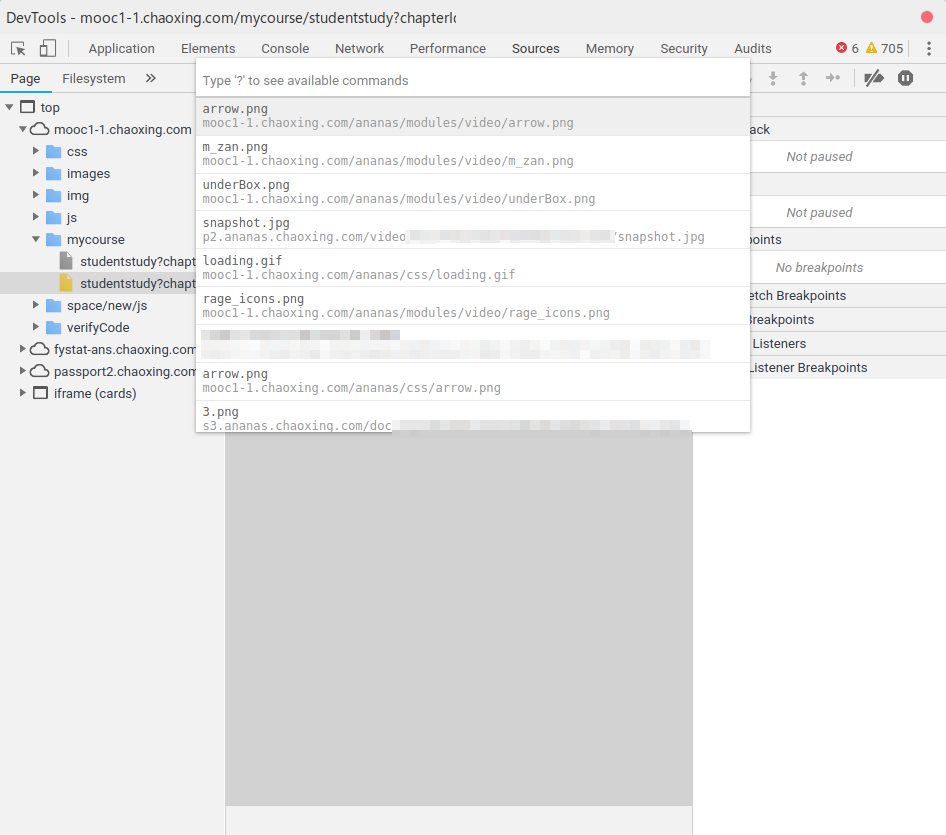The image size is (946, 835).
Task: Expand the js folder arrow
Action: pos(36,217)
